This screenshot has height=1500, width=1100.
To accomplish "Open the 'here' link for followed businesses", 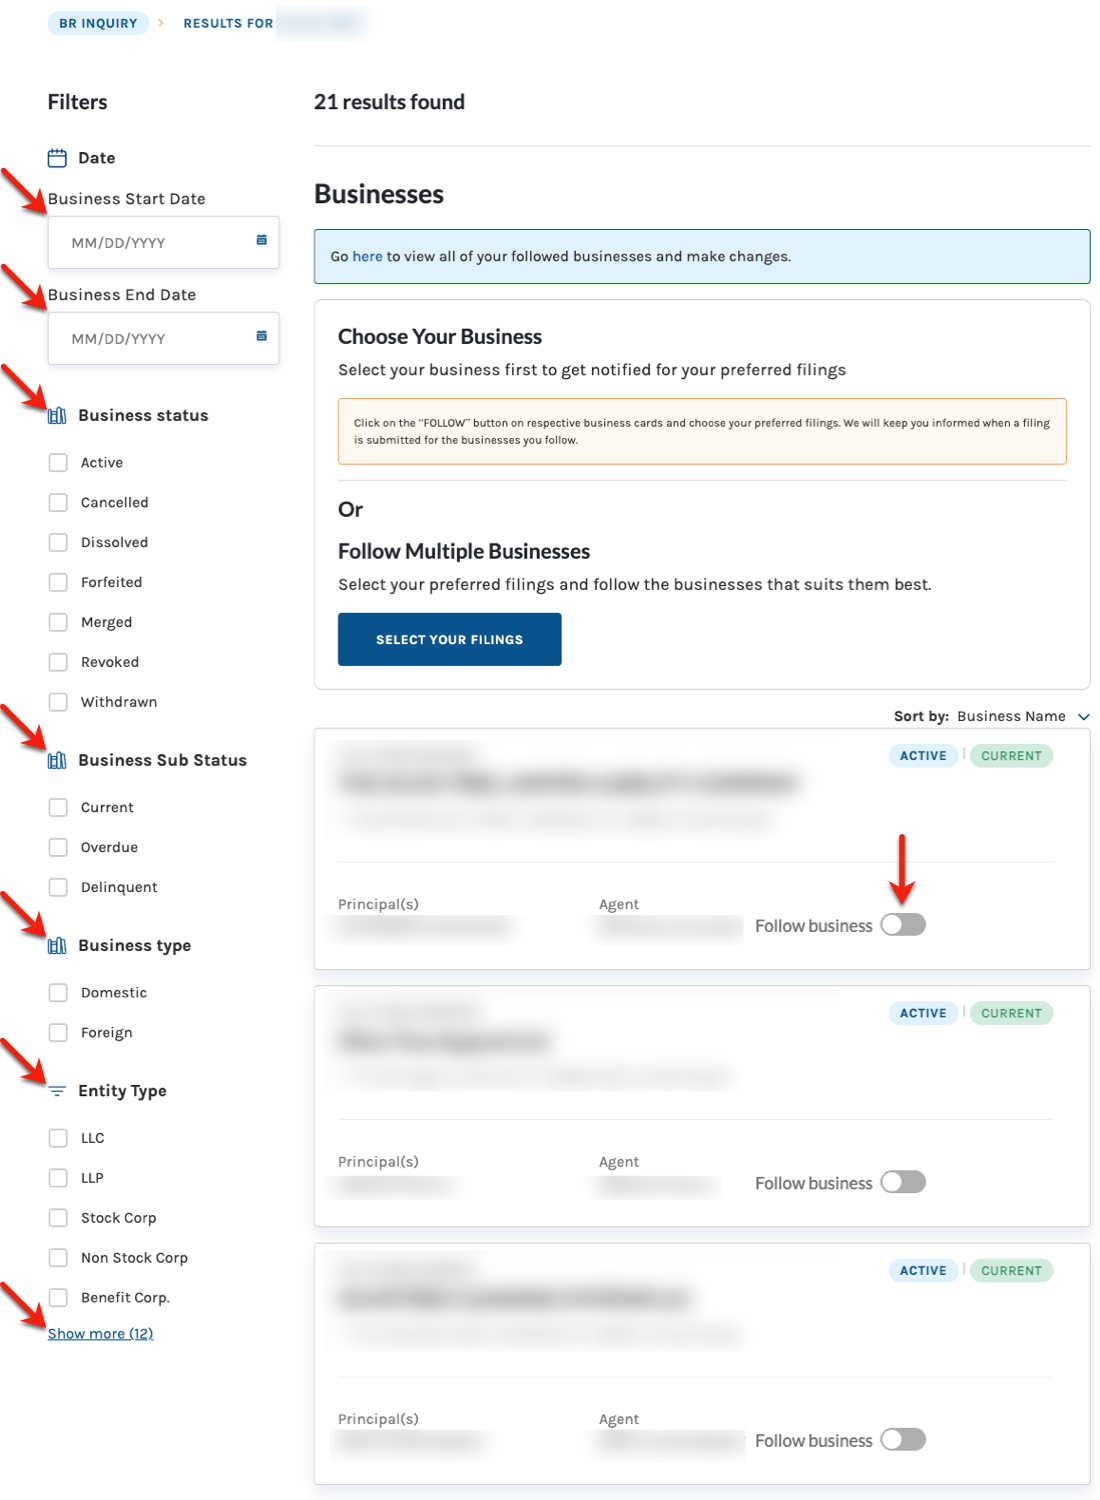I will point(368,257).
